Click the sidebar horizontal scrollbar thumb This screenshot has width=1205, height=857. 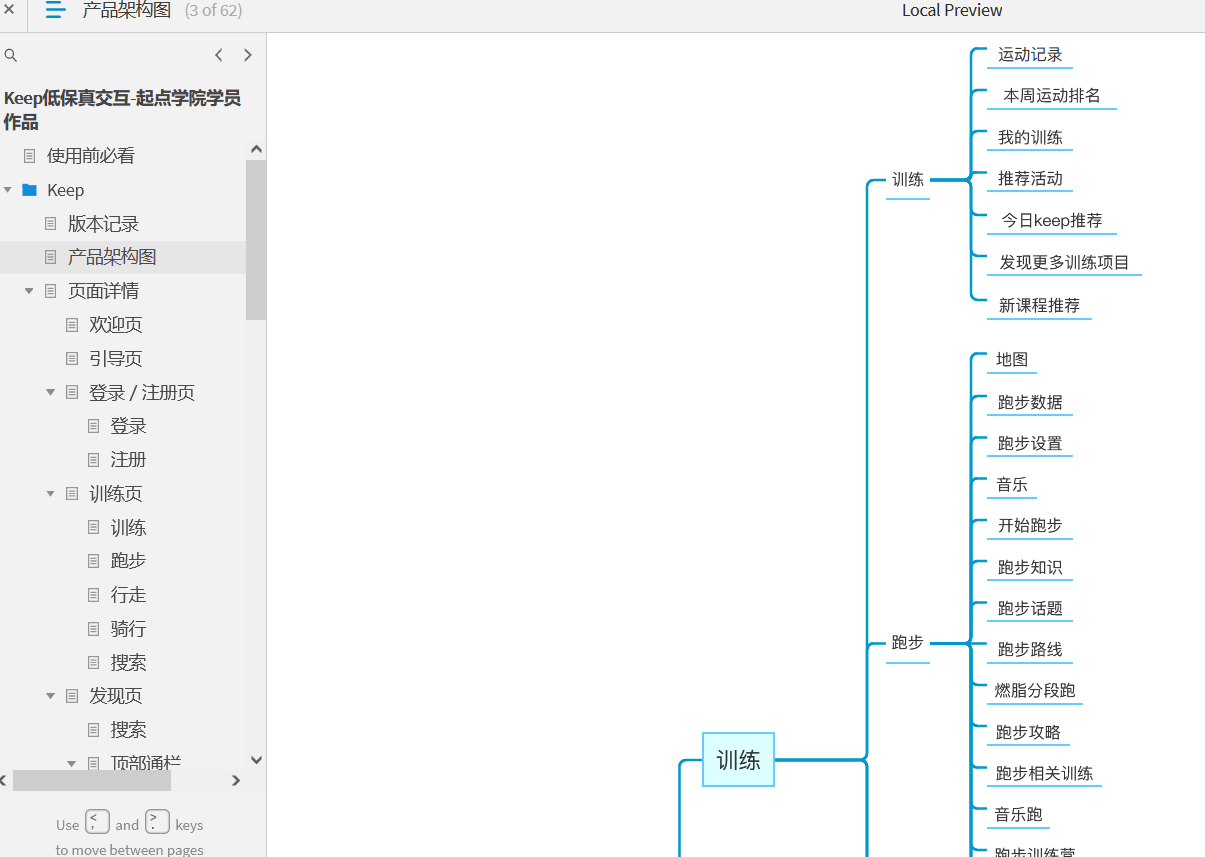coord(92,780)
